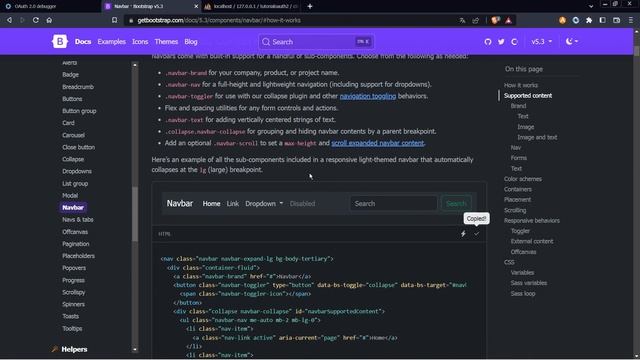Click Link in the example navbar

tap(233, 204)
